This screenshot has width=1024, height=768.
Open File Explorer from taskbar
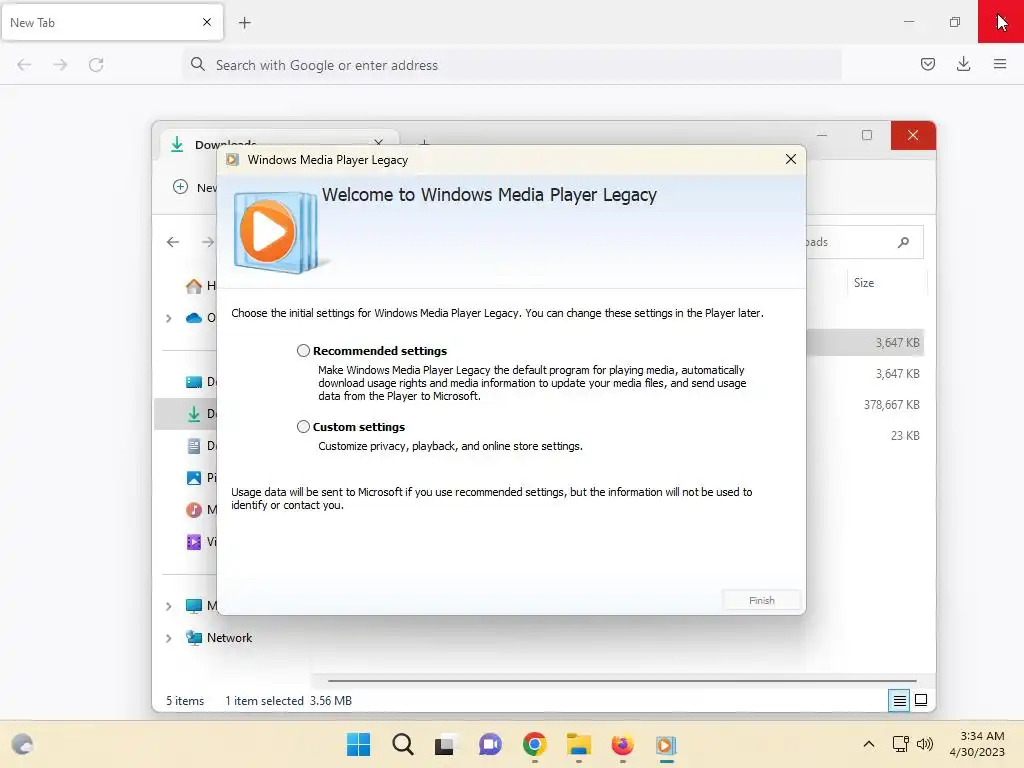click(x=578, y=744)
